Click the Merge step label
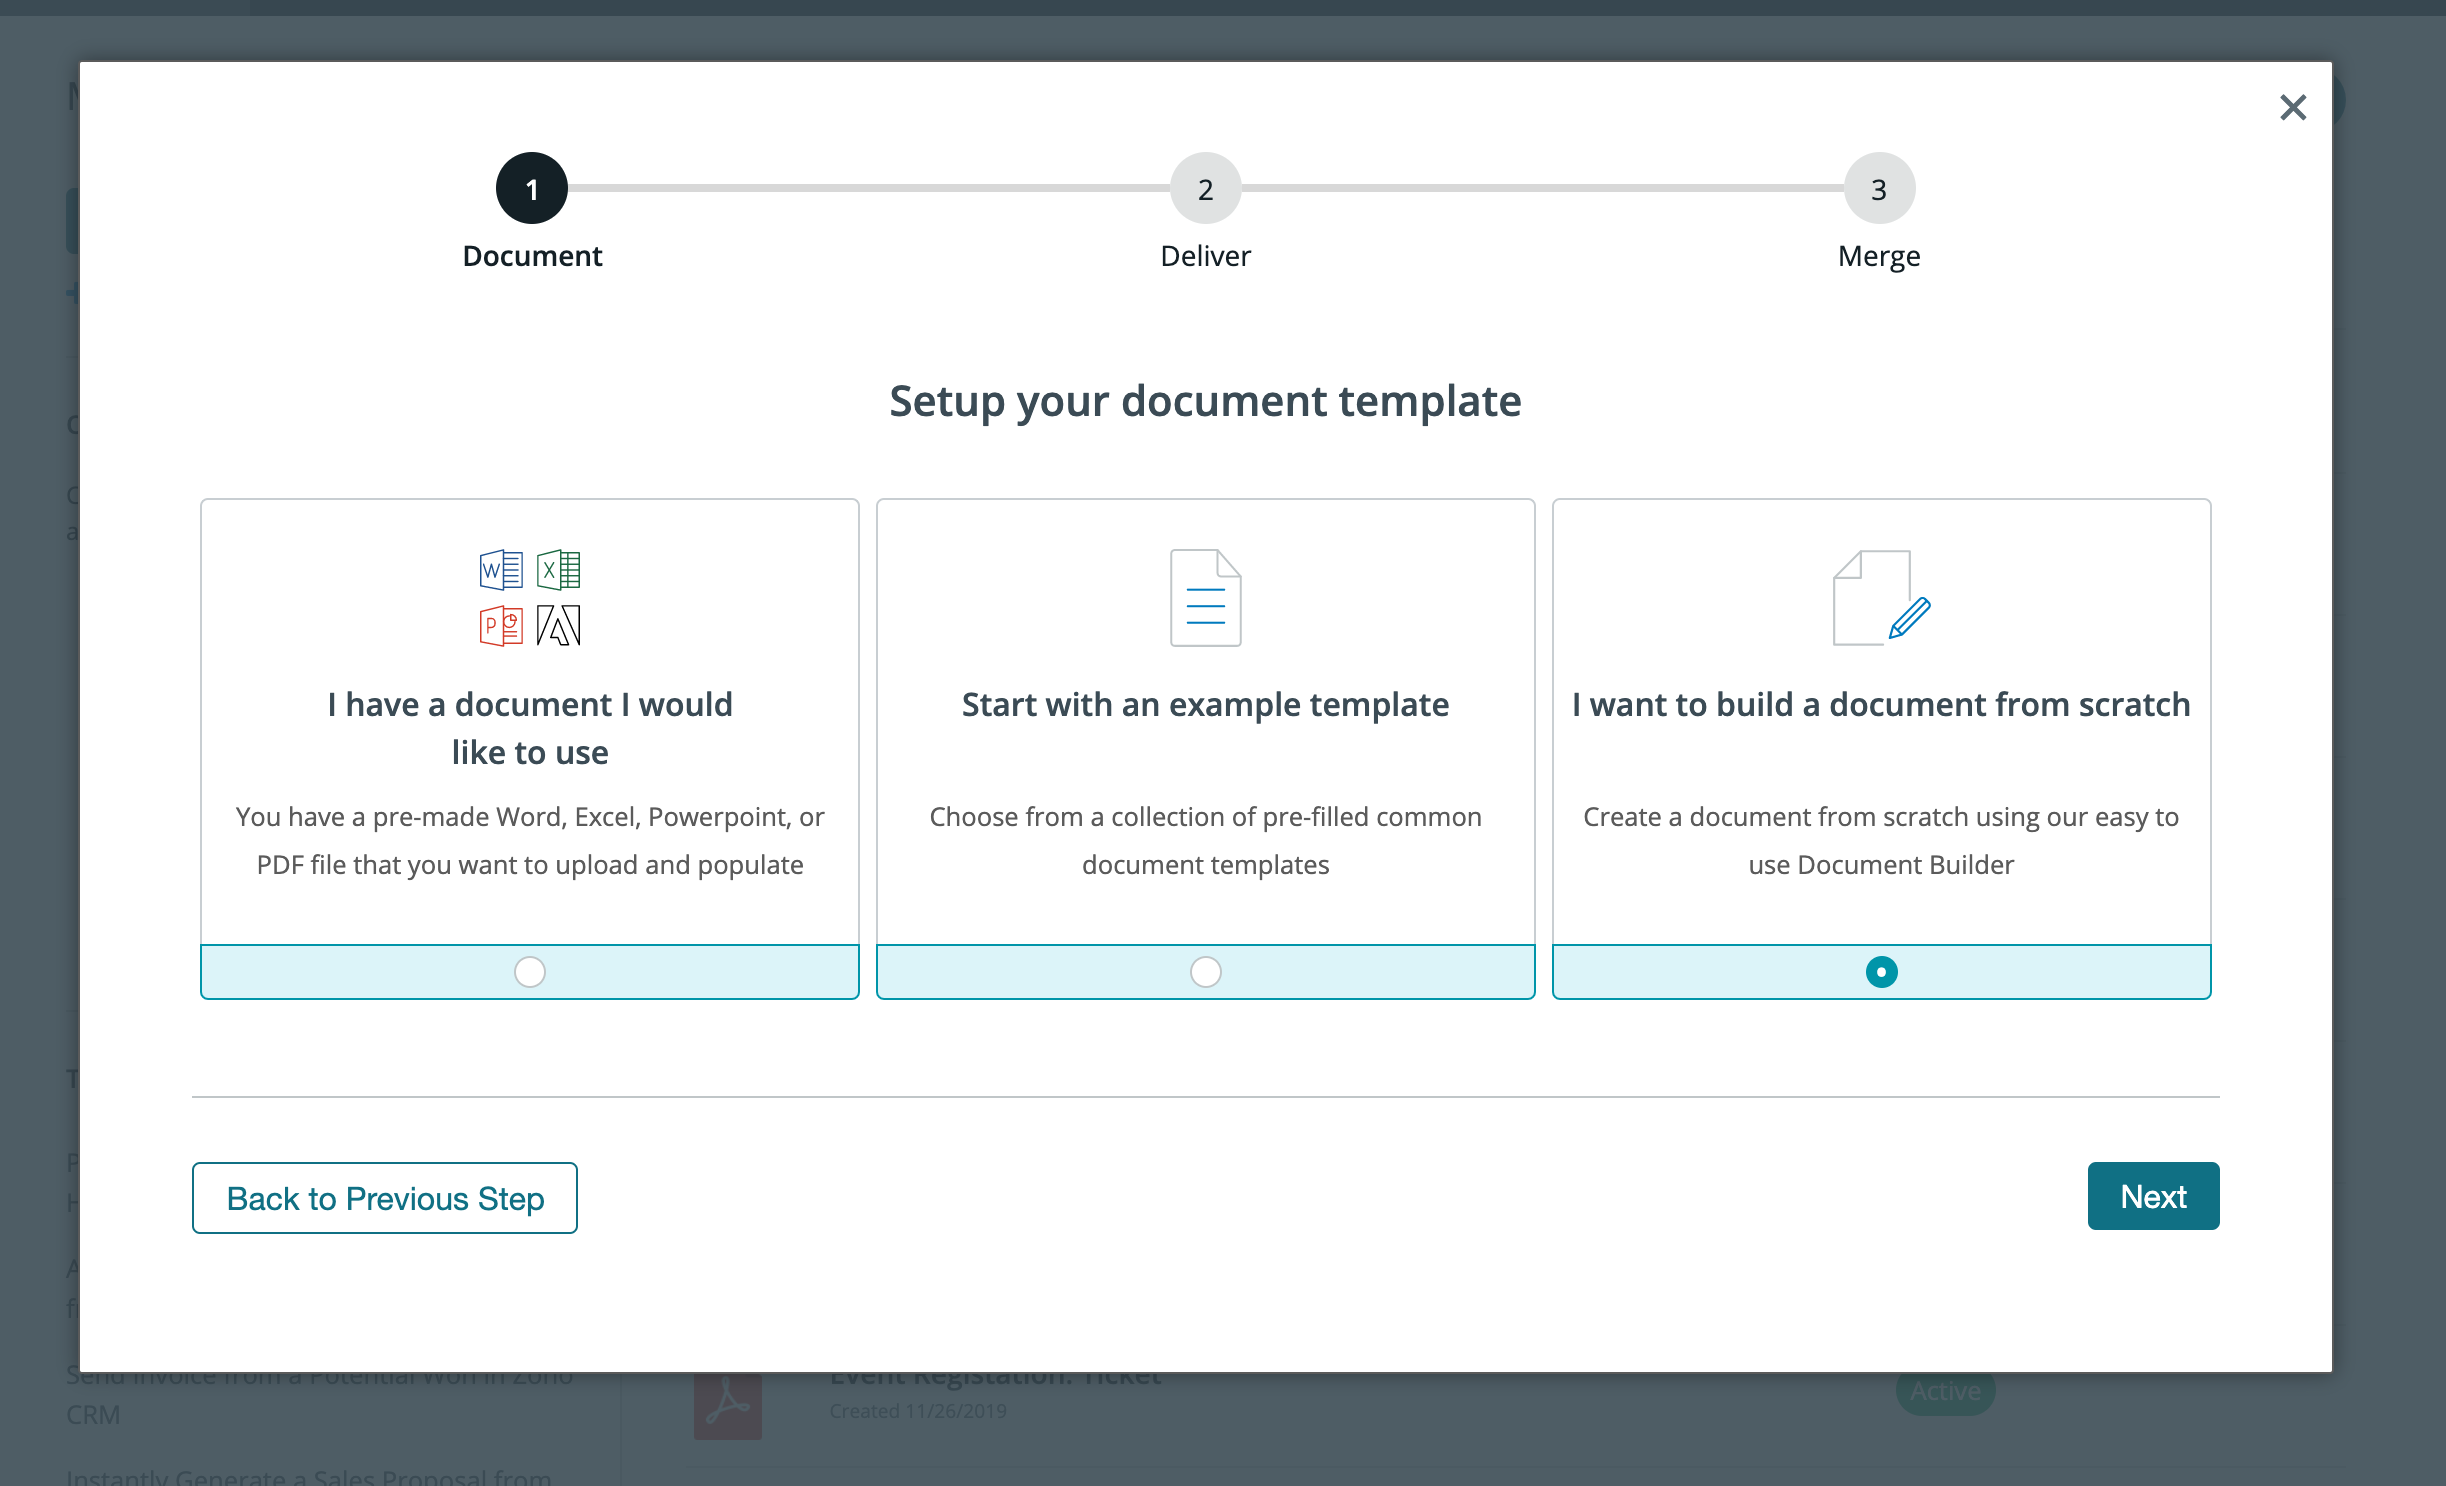This screenshot has height=1486, width=2446. click(x=1879, y=256)
